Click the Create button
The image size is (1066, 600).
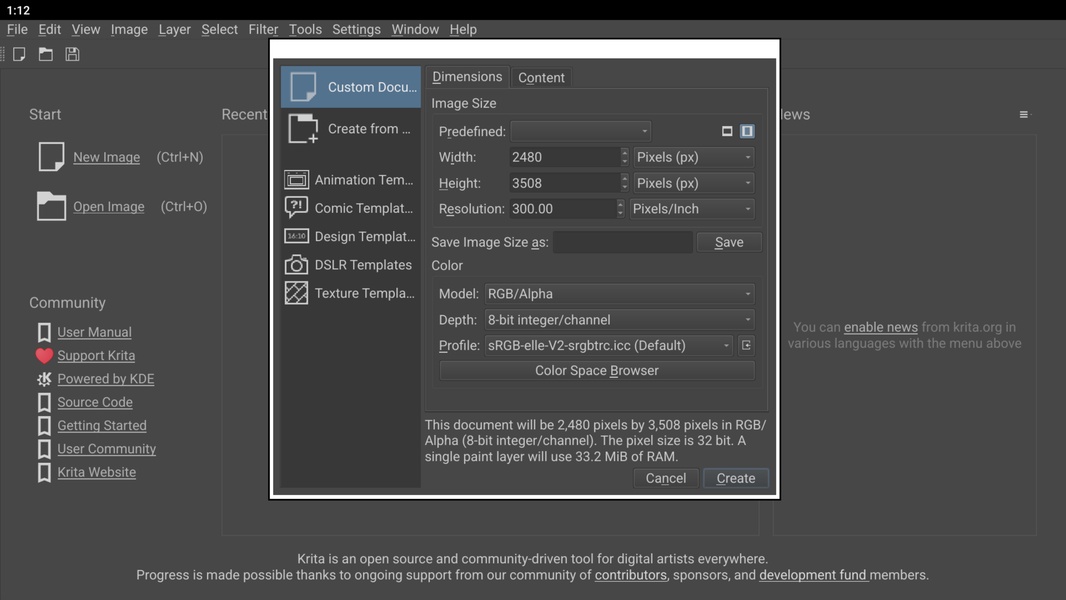pyautogui.click(x=735, y=479)
